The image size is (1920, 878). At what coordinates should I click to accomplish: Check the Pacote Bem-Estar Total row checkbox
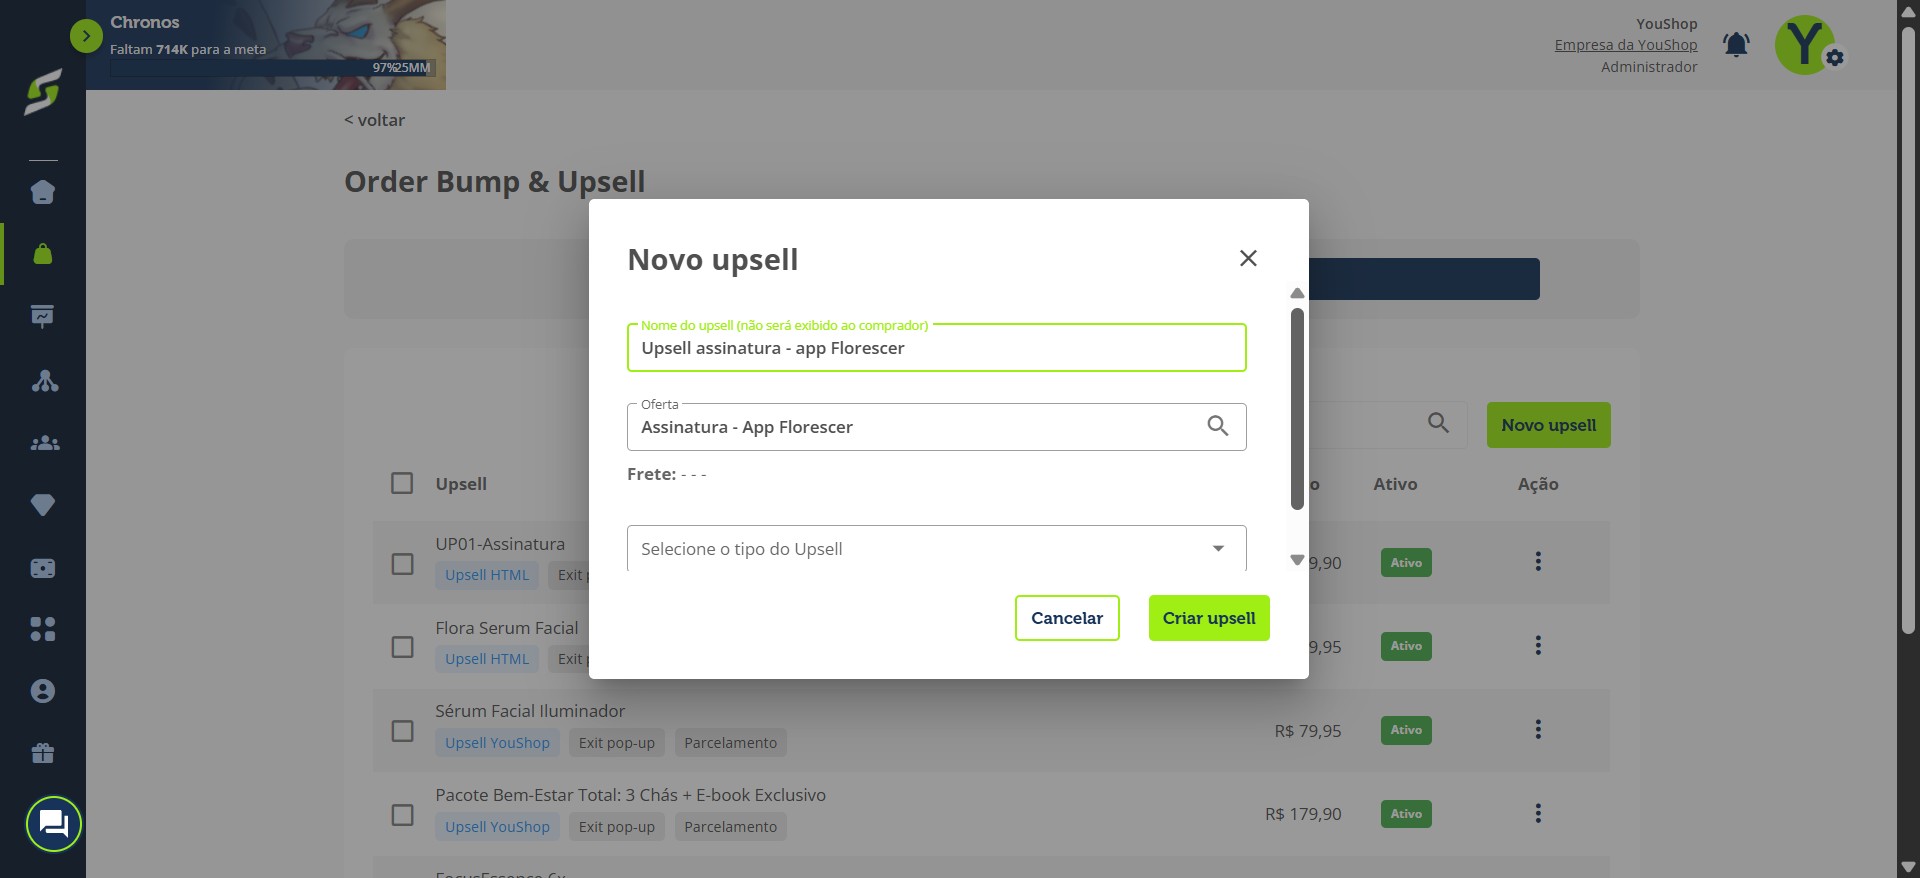pos(402,815)
